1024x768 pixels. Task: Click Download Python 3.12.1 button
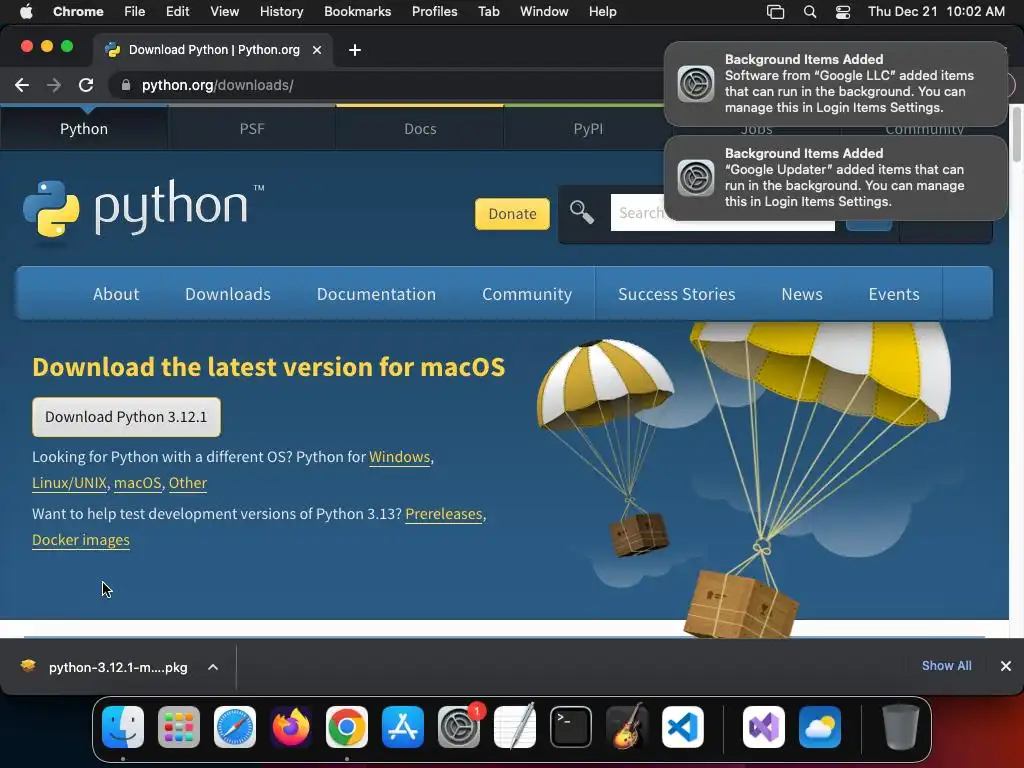click(126, 417)
